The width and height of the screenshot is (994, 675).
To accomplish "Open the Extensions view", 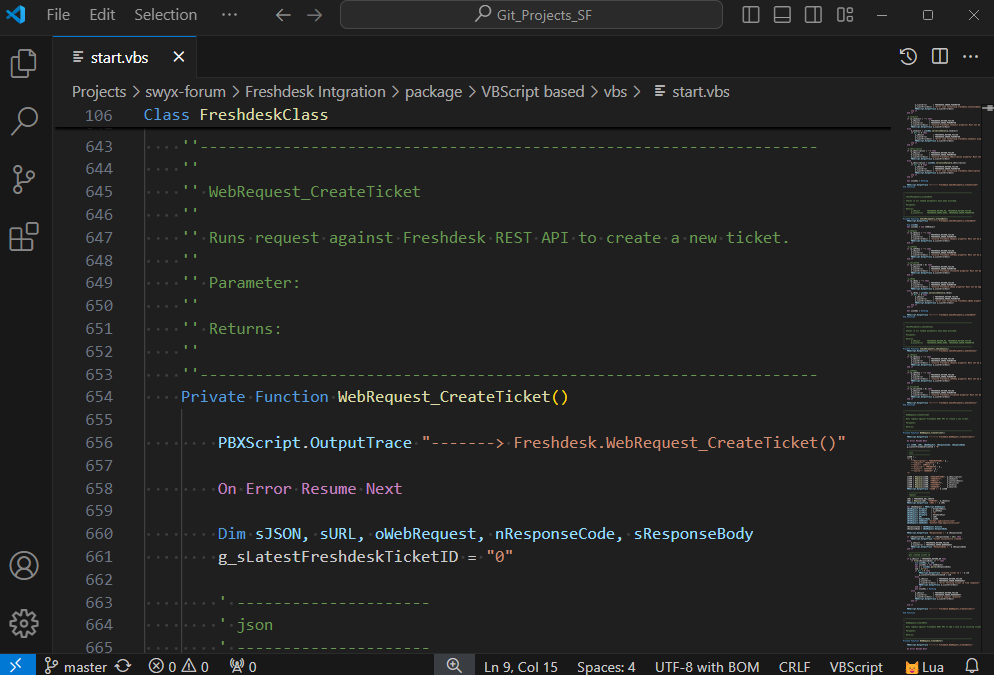I will 24,237.
